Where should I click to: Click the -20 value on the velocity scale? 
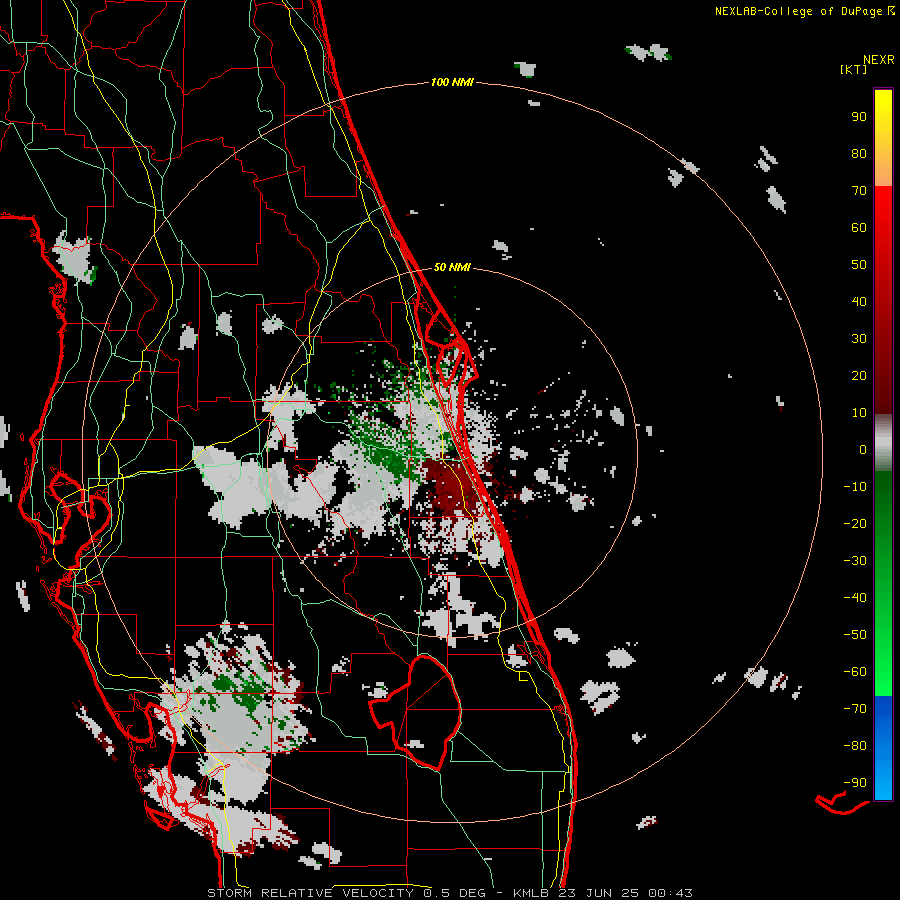[x=855, y=523]
